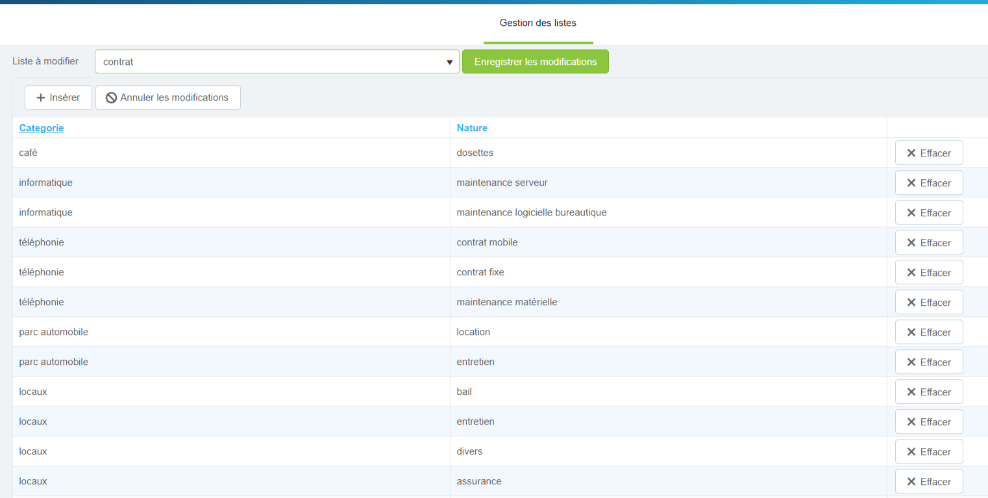Click X icon for locaux assurance row
988x498 pixels.
click(x=911, y=482)
